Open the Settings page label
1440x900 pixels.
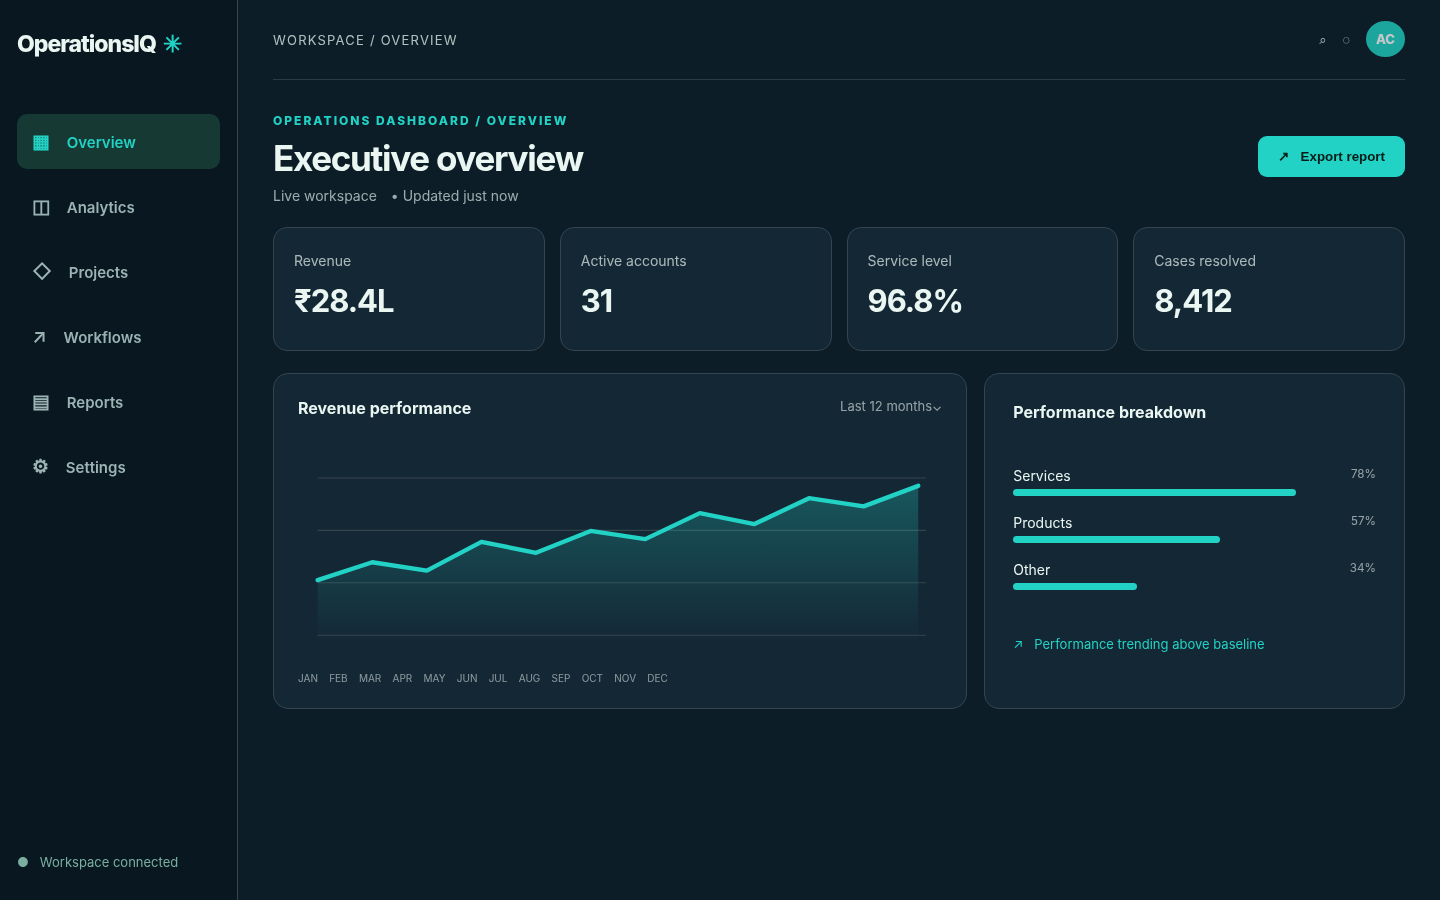95,467
